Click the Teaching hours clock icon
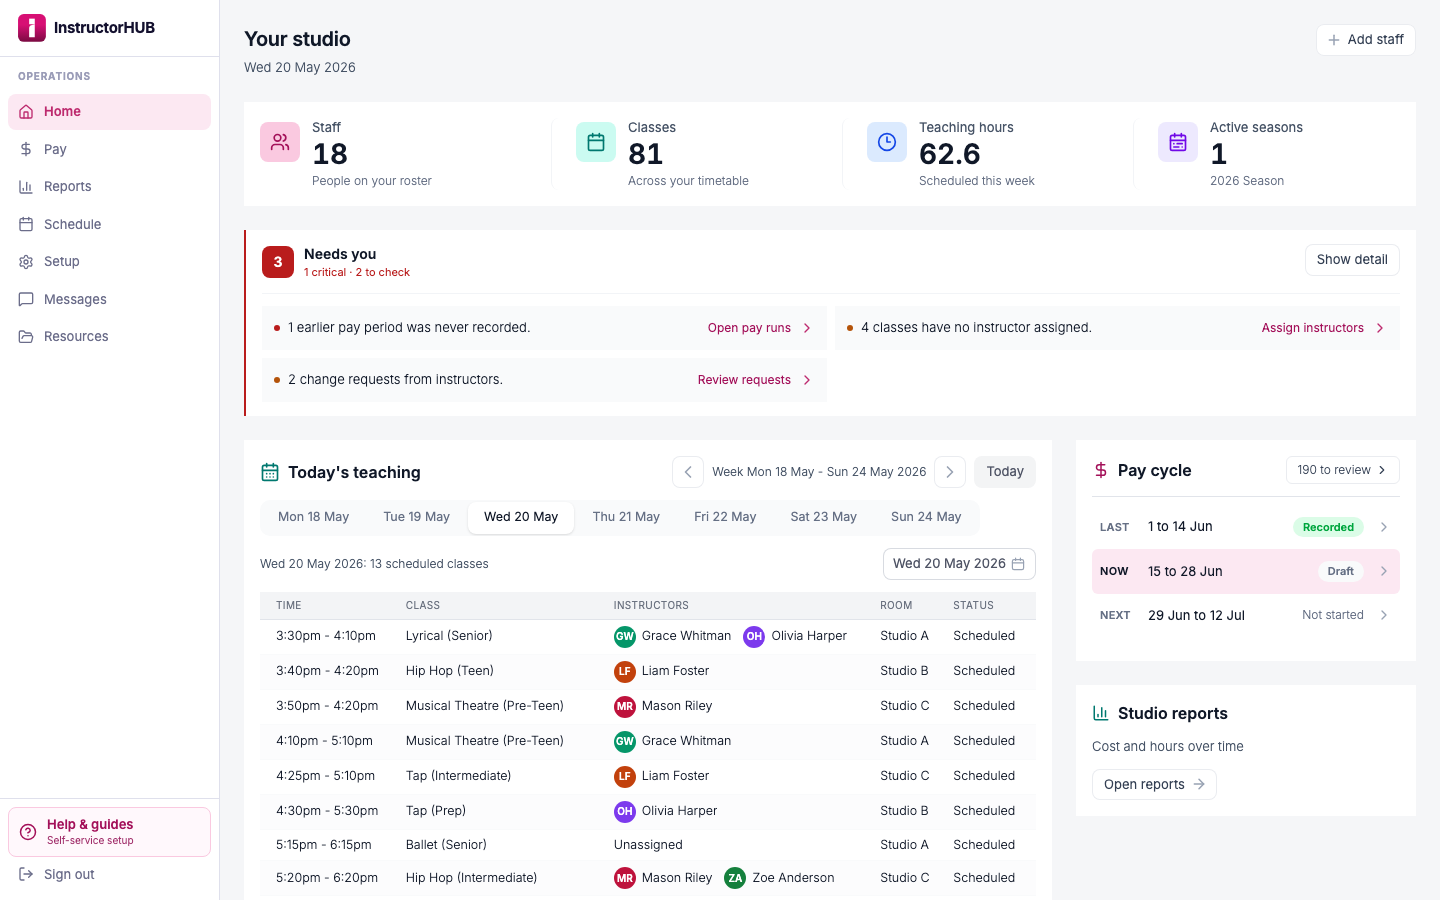1440x900 pixels. 887,142
